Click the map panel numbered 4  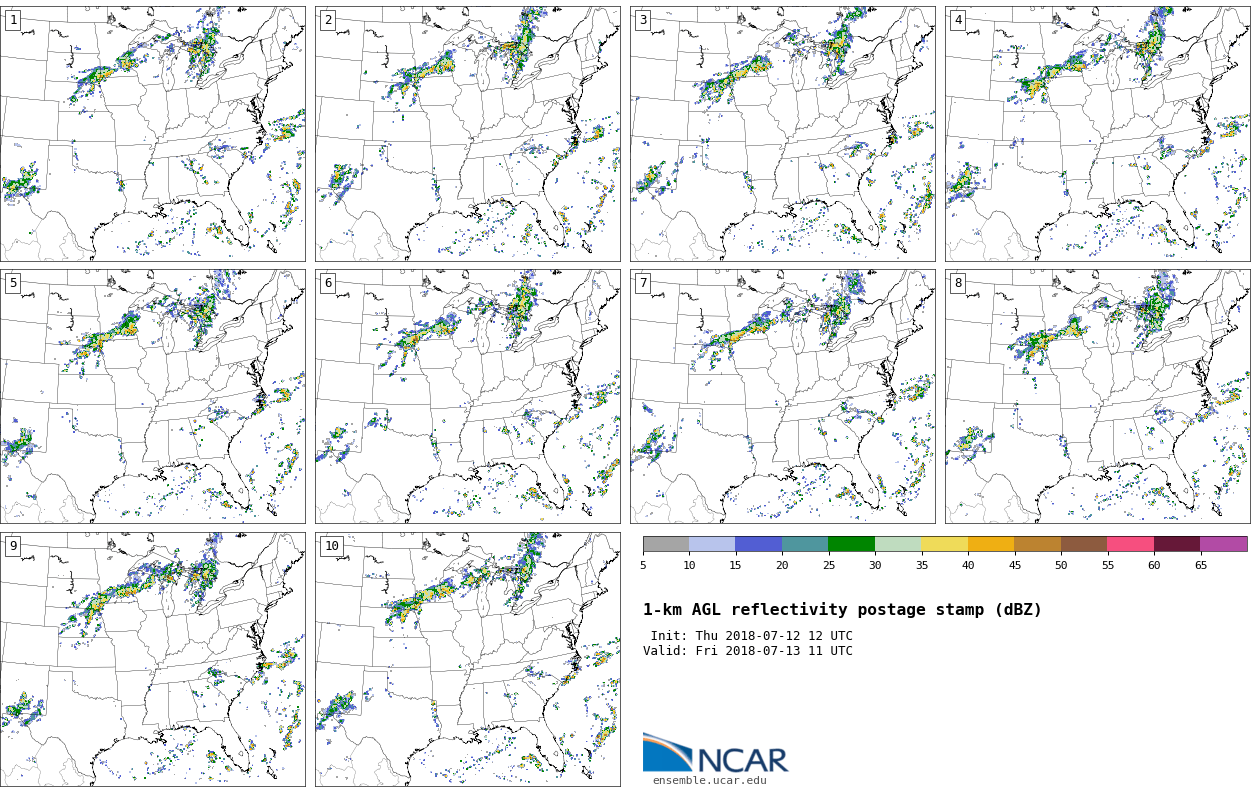1097,134
